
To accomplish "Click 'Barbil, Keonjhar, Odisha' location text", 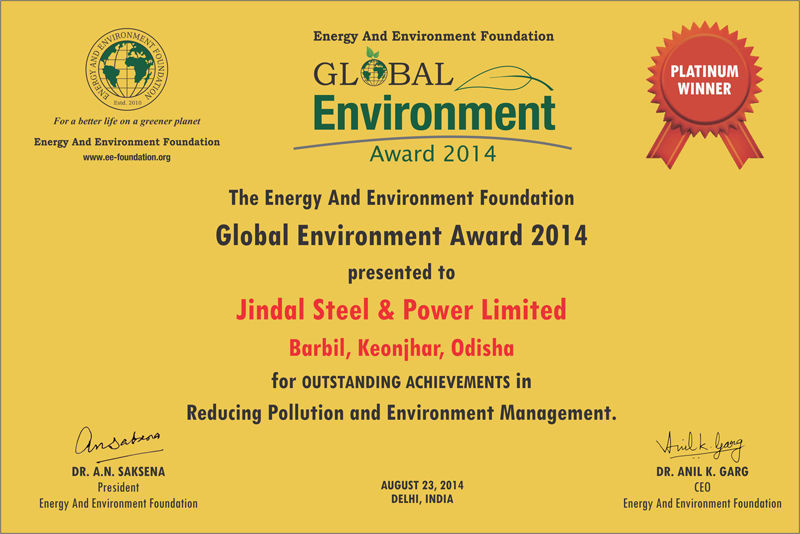I will 402,348.
